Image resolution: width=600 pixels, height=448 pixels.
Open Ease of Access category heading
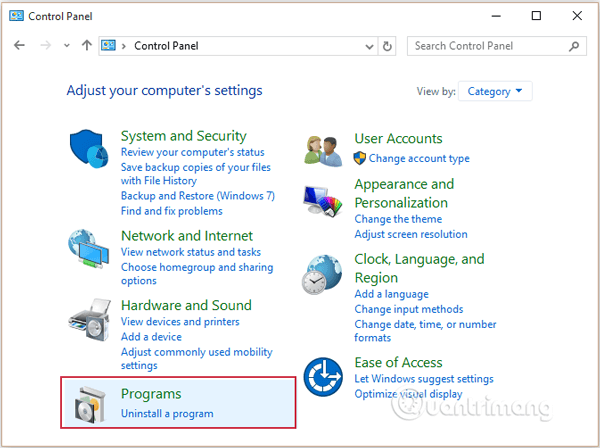(x=398, y=362)
